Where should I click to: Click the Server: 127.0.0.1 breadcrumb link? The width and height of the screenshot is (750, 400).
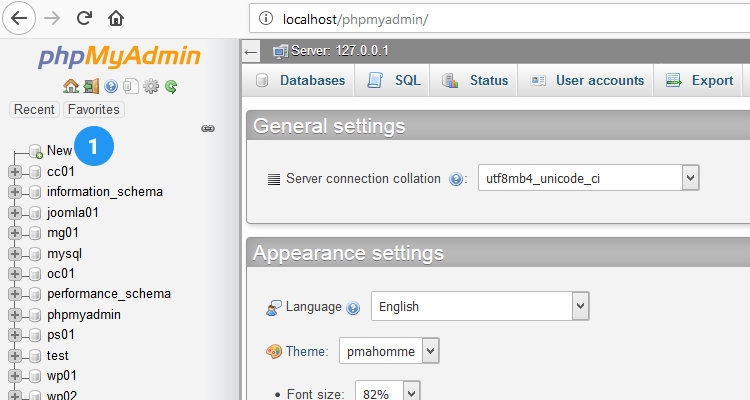point(340,51)
